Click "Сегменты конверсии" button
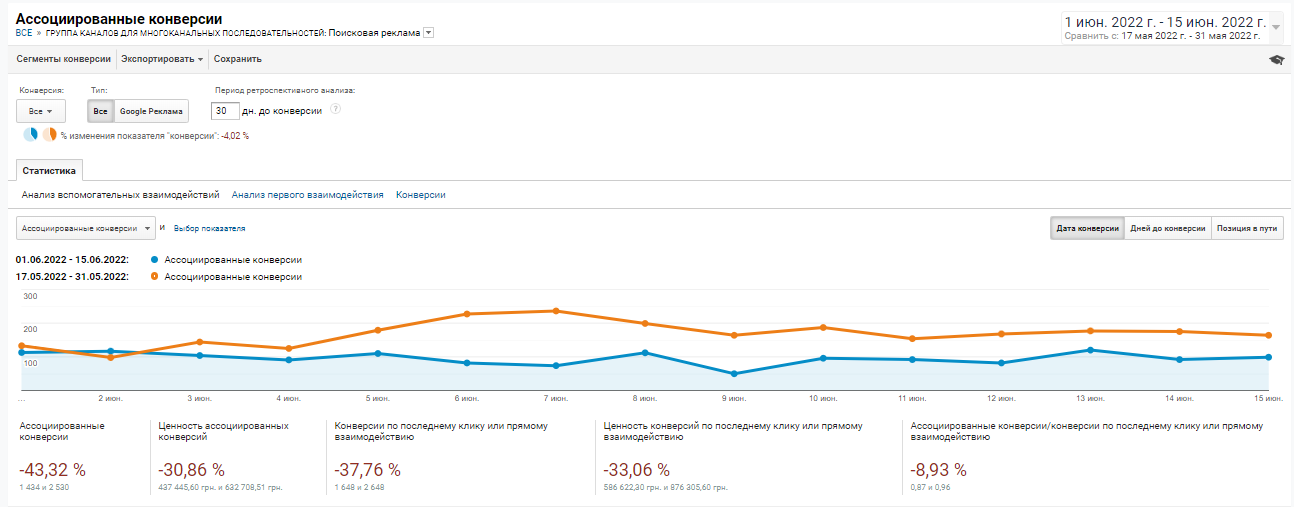1294x507 pixels. coord(64,59)
